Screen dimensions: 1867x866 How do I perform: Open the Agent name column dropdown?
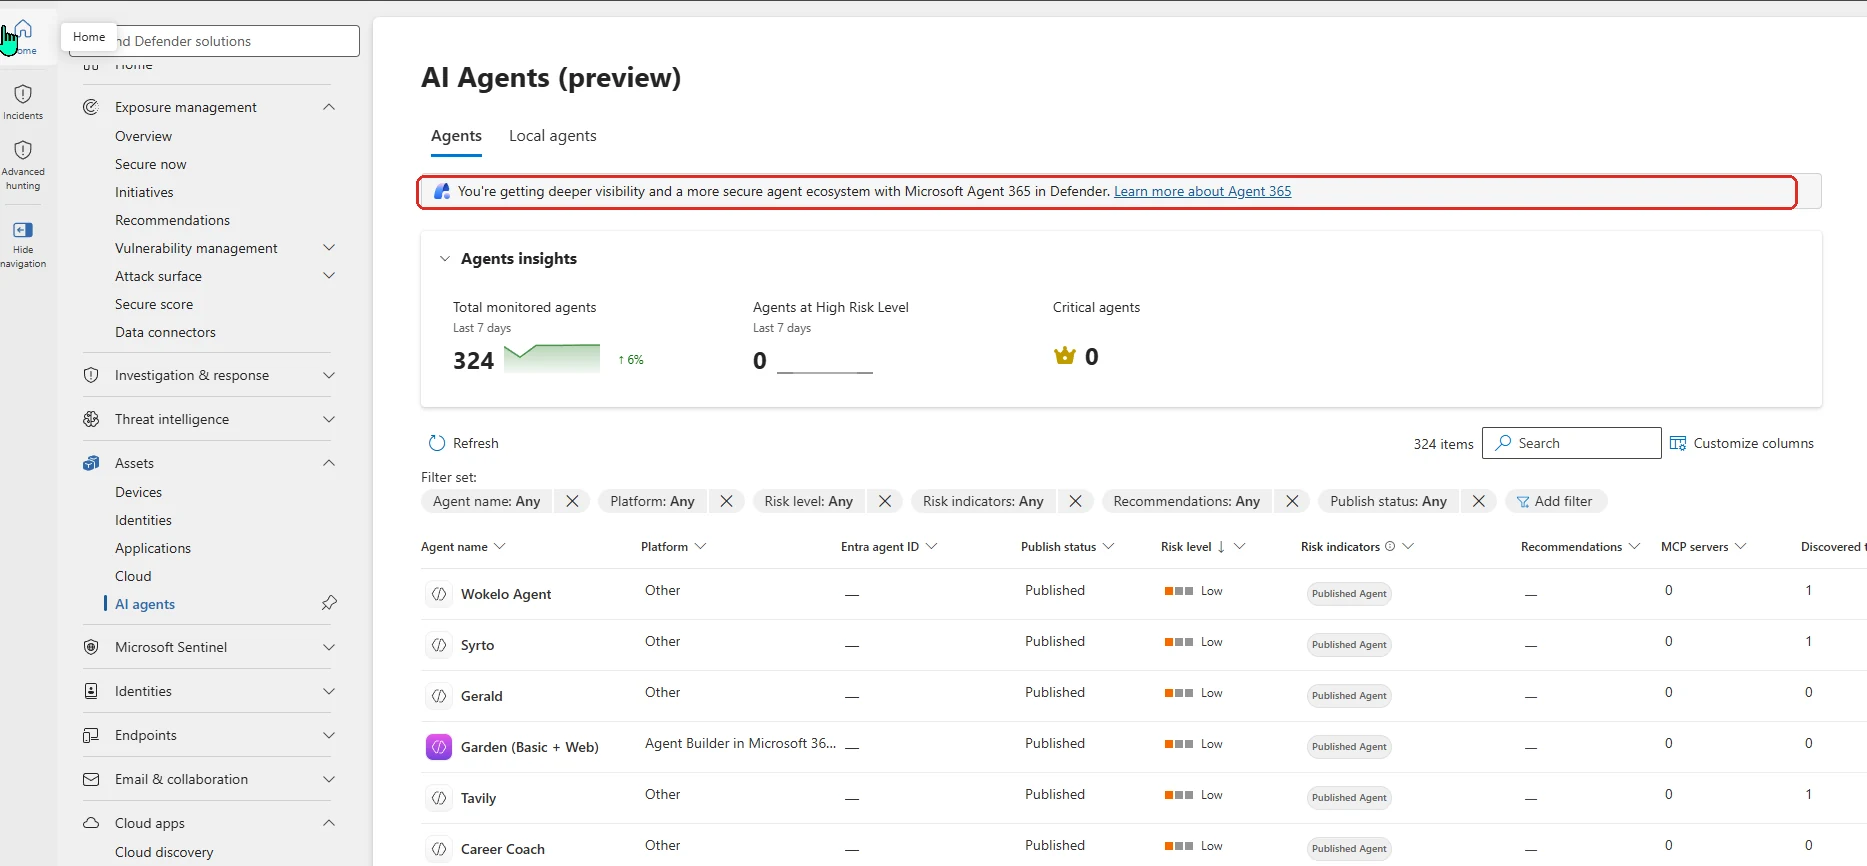pyautogui.click(x=500, y=546)
